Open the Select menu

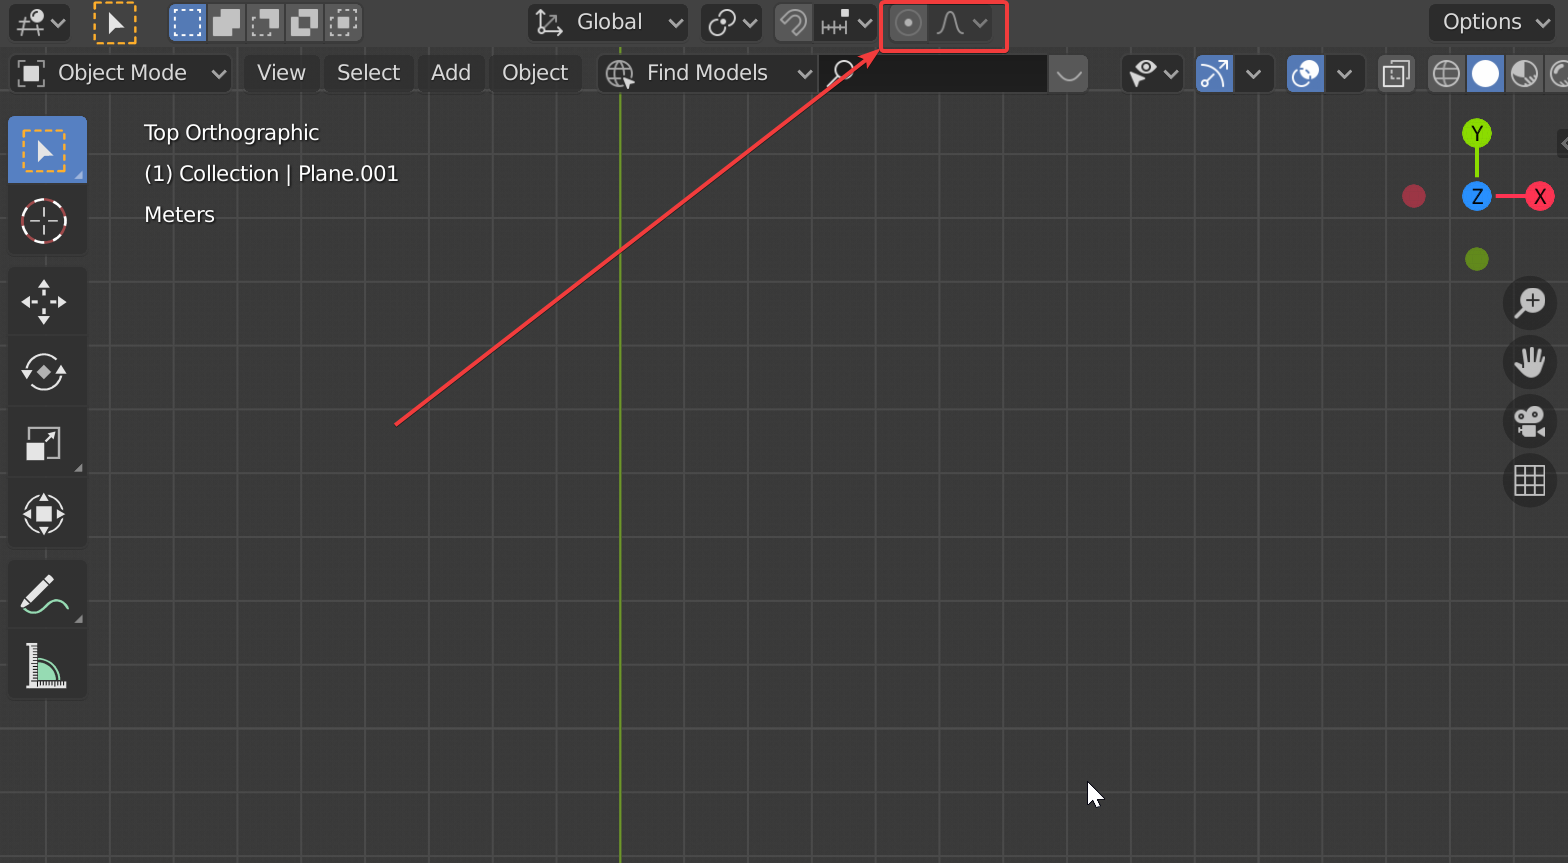(368, 73)
